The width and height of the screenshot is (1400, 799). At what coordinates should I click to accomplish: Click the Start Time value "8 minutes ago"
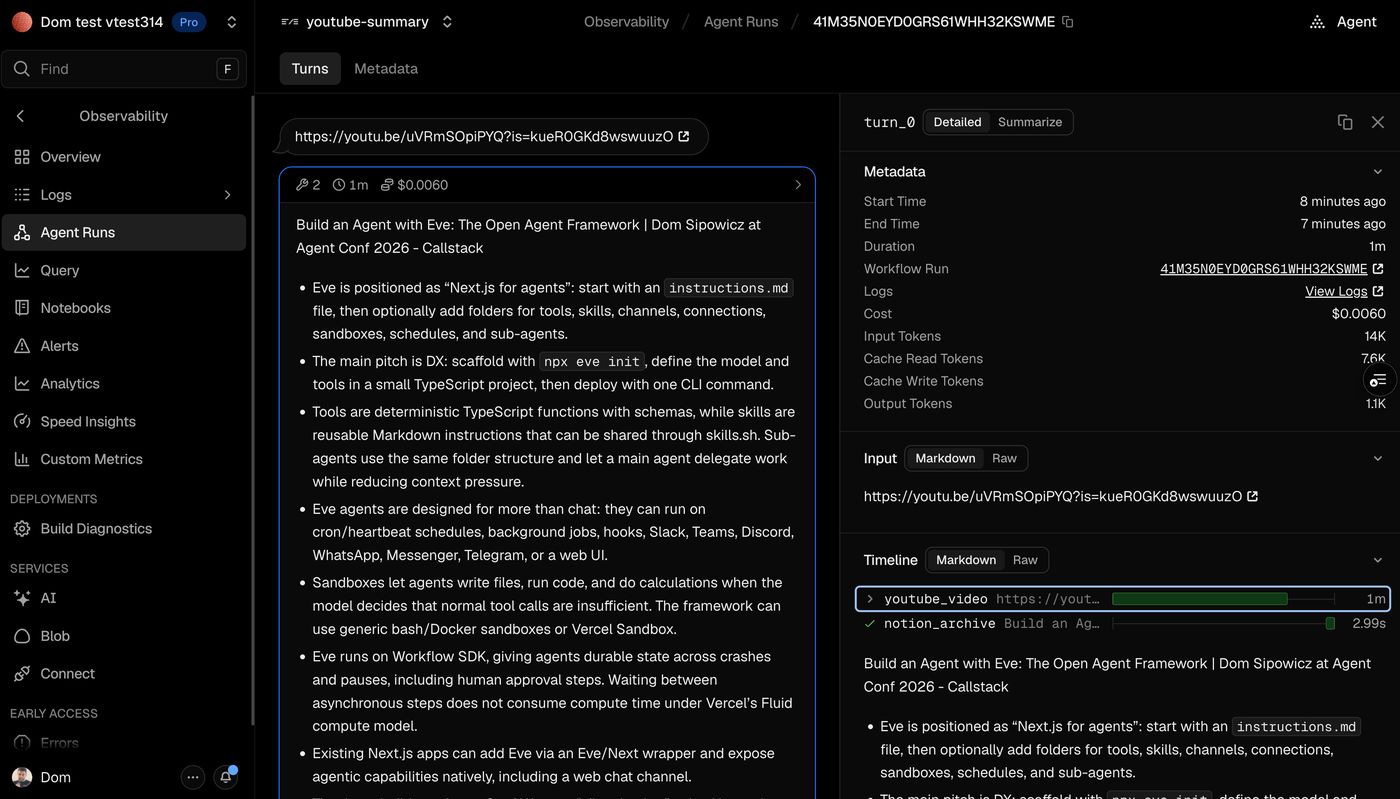(1343, 202)
